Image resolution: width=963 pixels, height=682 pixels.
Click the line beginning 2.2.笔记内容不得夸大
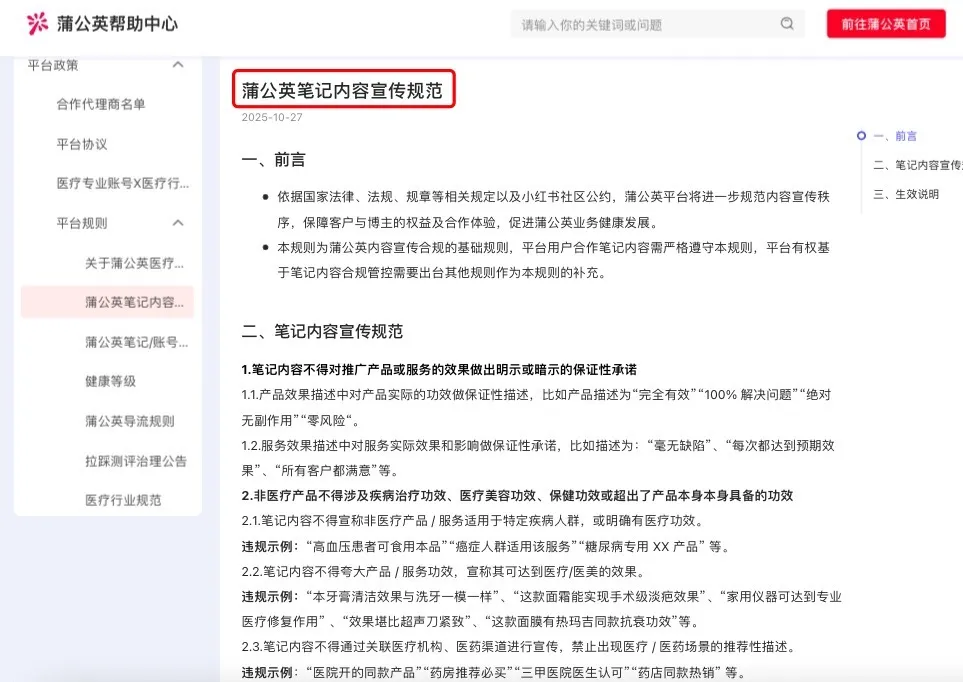443,571
